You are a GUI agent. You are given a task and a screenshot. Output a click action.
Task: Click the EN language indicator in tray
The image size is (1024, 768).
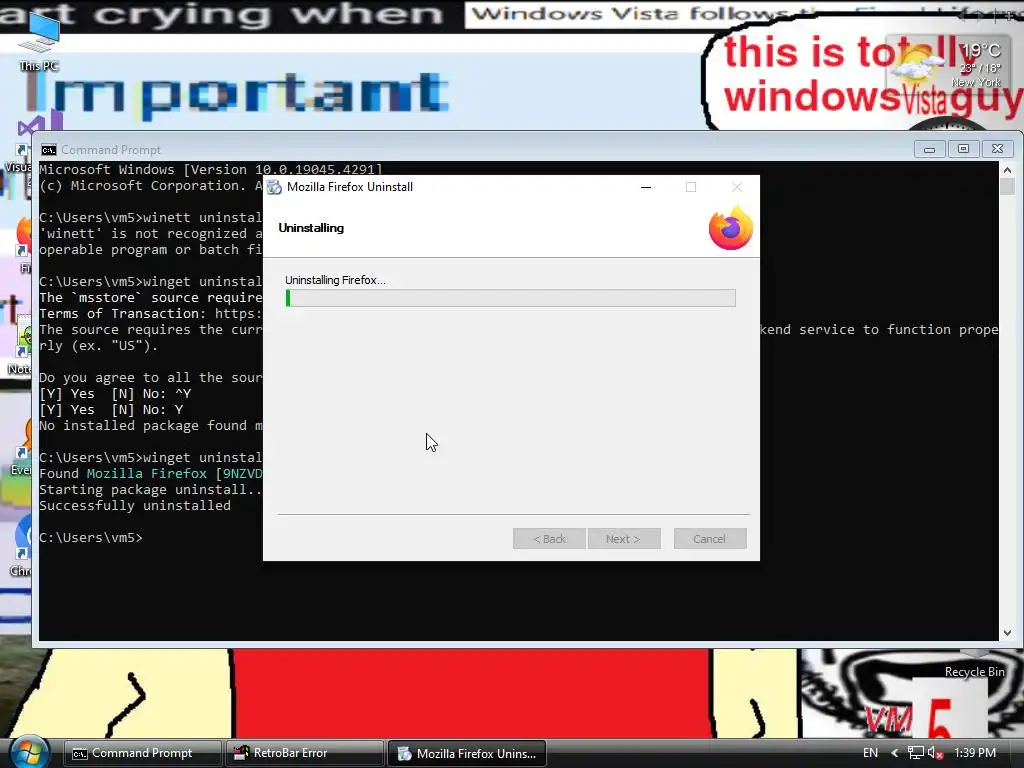[871, 753]
